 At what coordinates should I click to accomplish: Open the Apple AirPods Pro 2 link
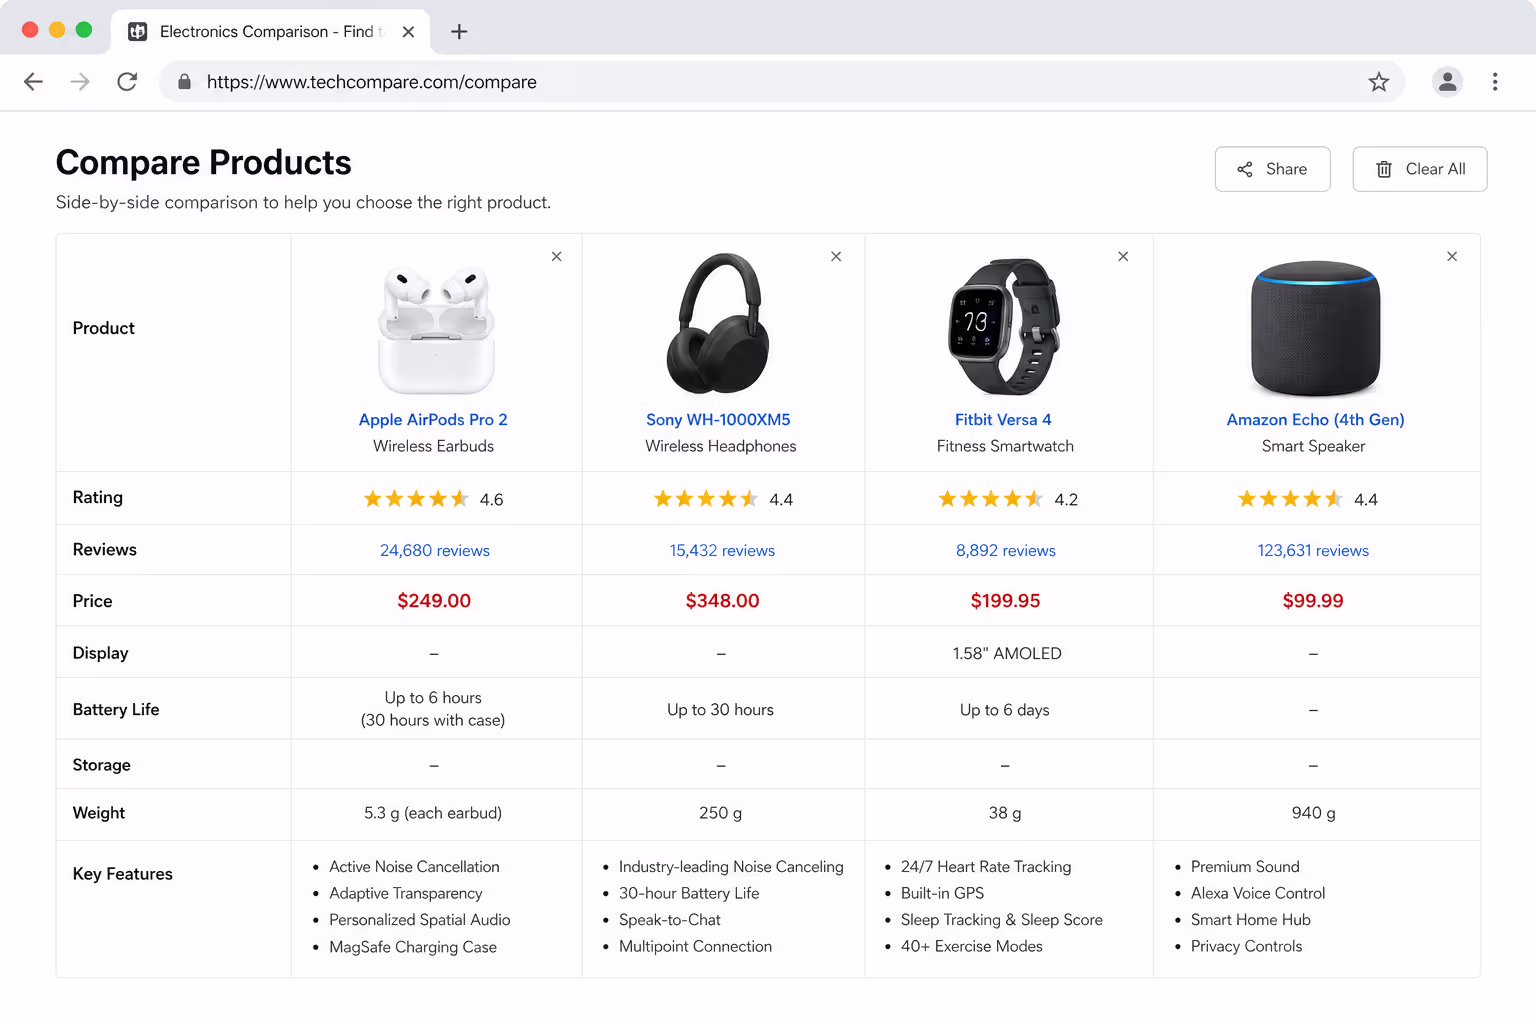coord(433,420)
